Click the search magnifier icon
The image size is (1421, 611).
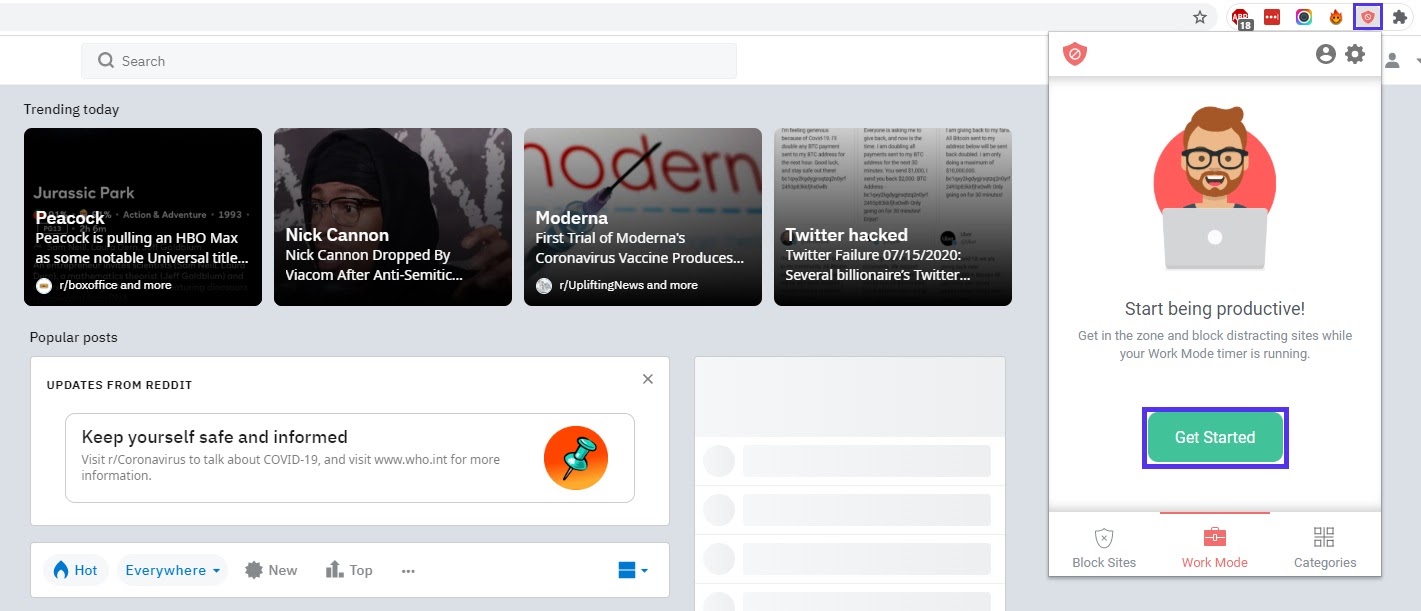[105, 61]
